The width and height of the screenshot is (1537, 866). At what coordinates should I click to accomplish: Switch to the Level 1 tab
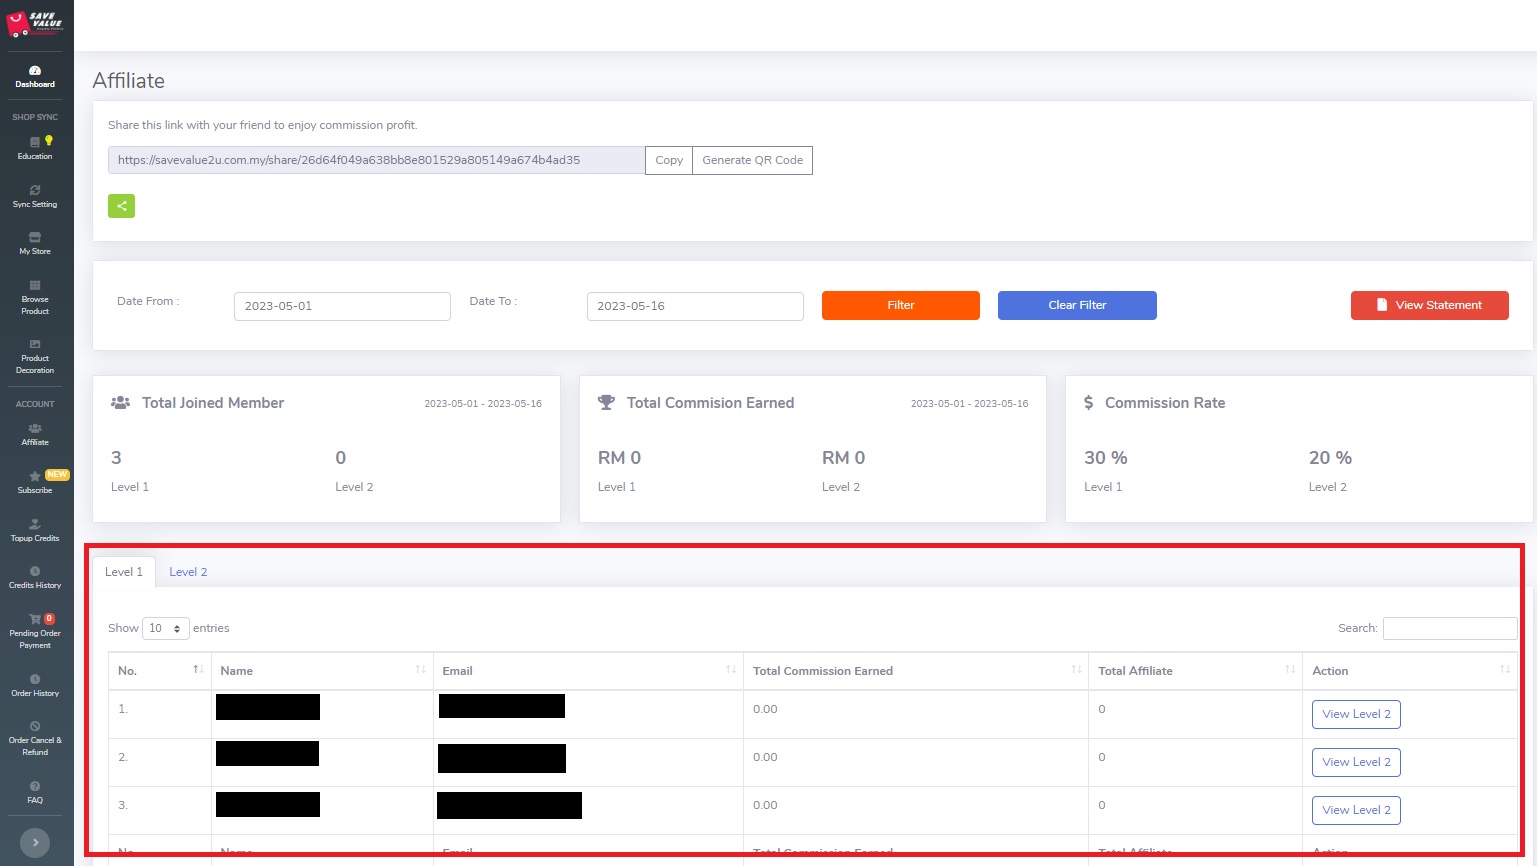tap(124, 572)
